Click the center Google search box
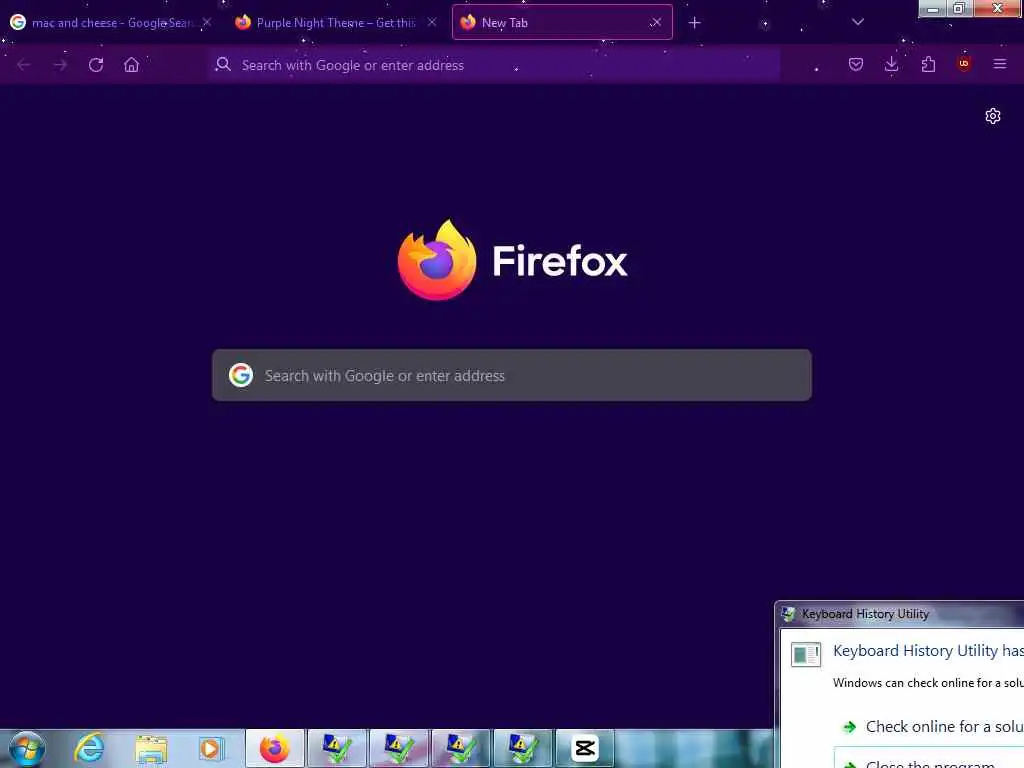The height and width of the screenshot is (768, 1024). coord(511,376)
